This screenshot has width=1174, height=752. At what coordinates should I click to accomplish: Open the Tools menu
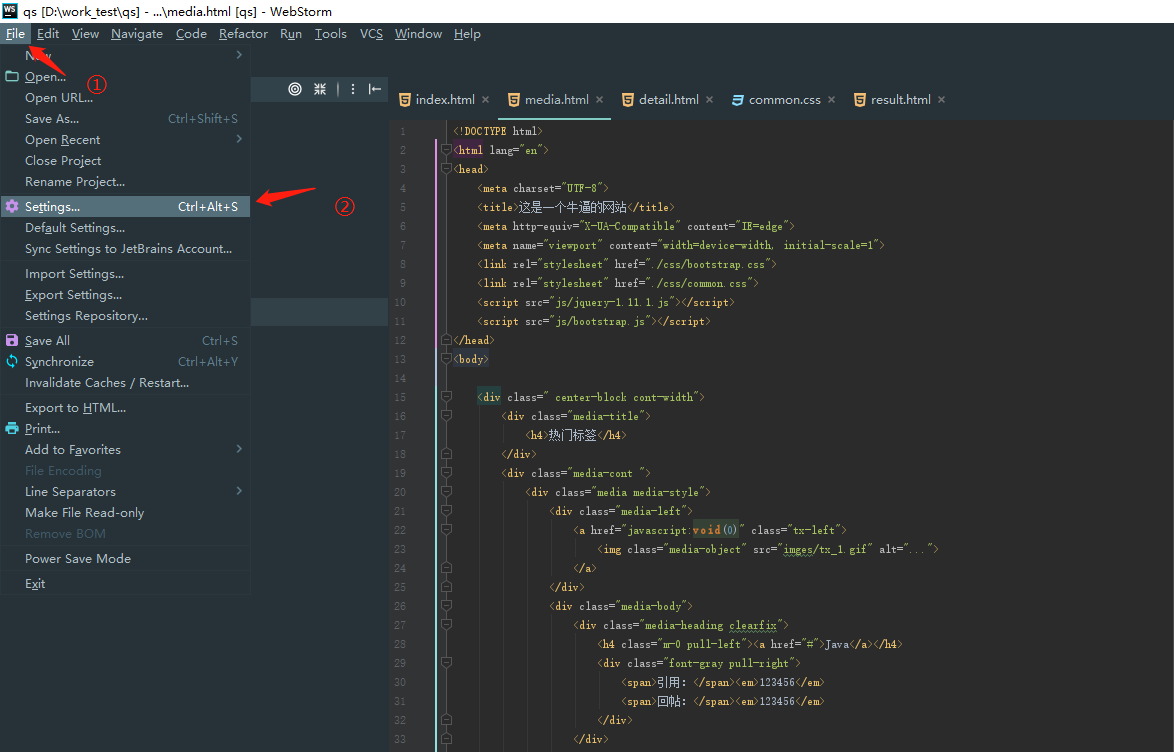click(x=331, y=34)
